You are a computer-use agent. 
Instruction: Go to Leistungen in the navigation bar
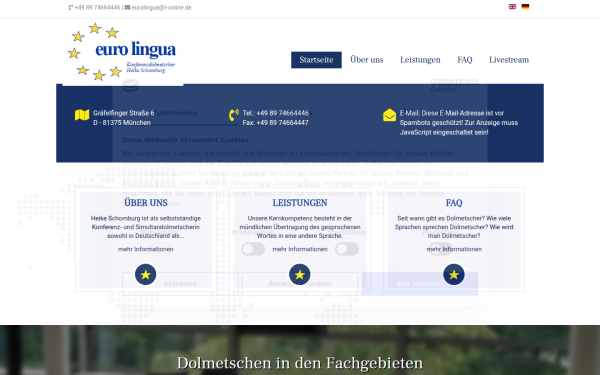point(420,60)
